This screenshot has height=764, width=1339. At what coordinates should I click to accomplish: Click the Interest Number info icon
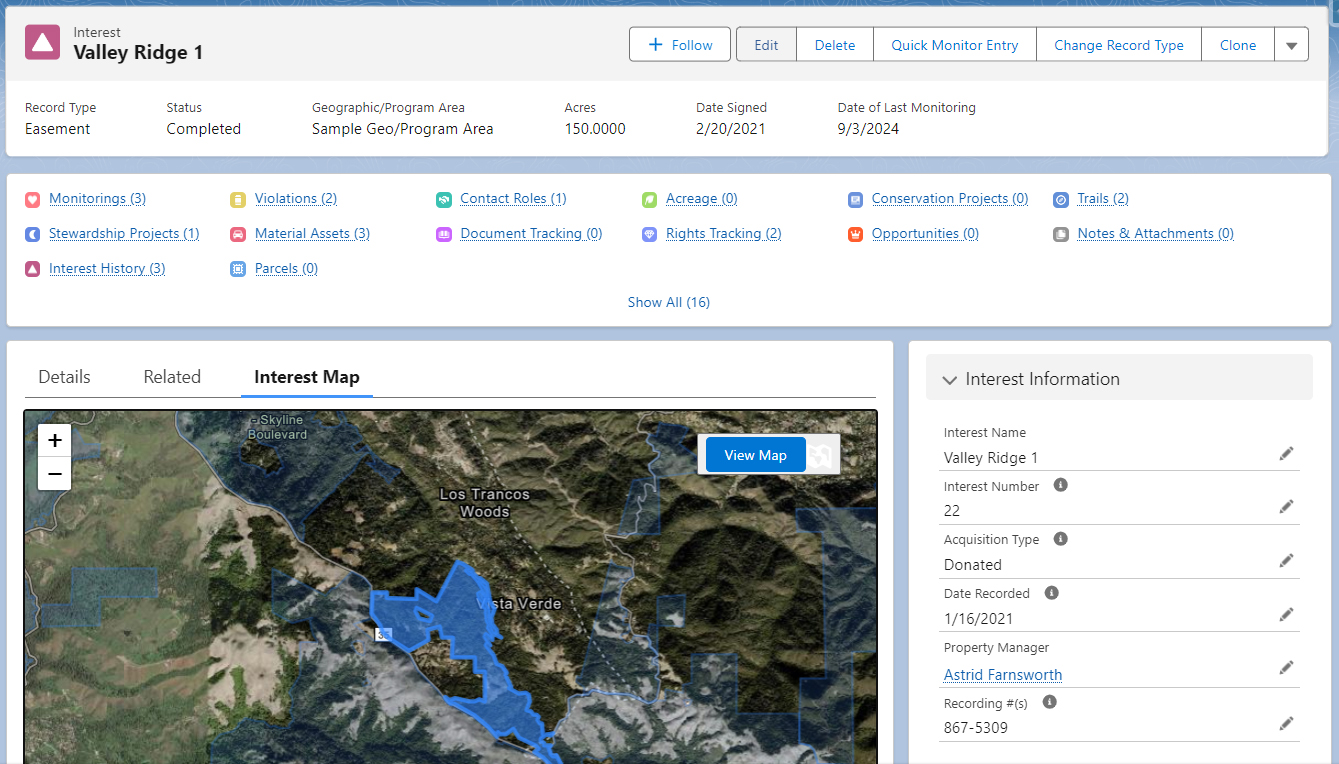(x=1061, y=485)
